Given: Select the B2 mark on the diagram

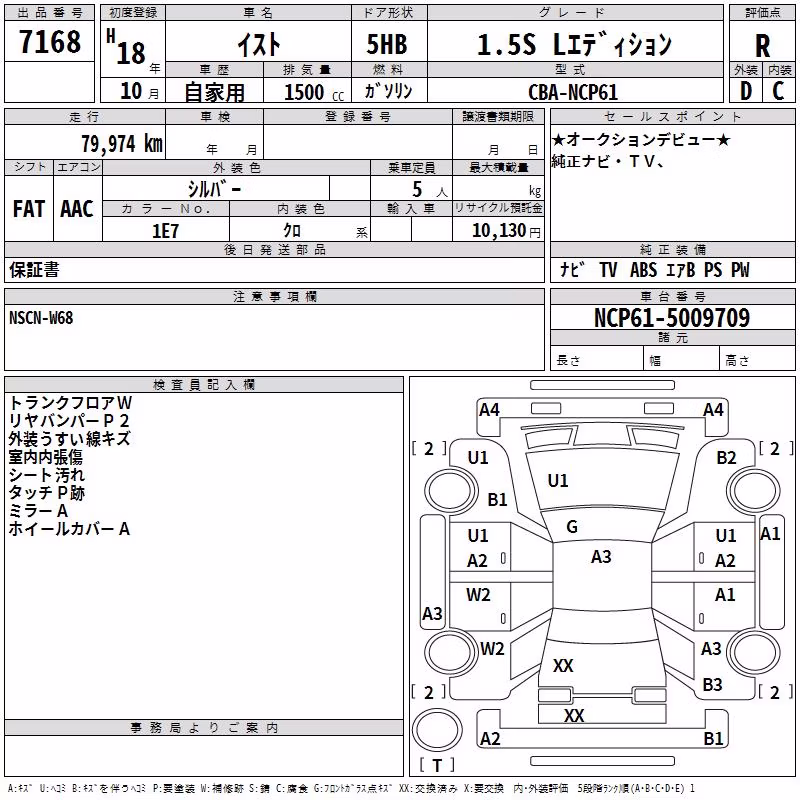Looking at the screenshot, I should click(x=726, y=458).
